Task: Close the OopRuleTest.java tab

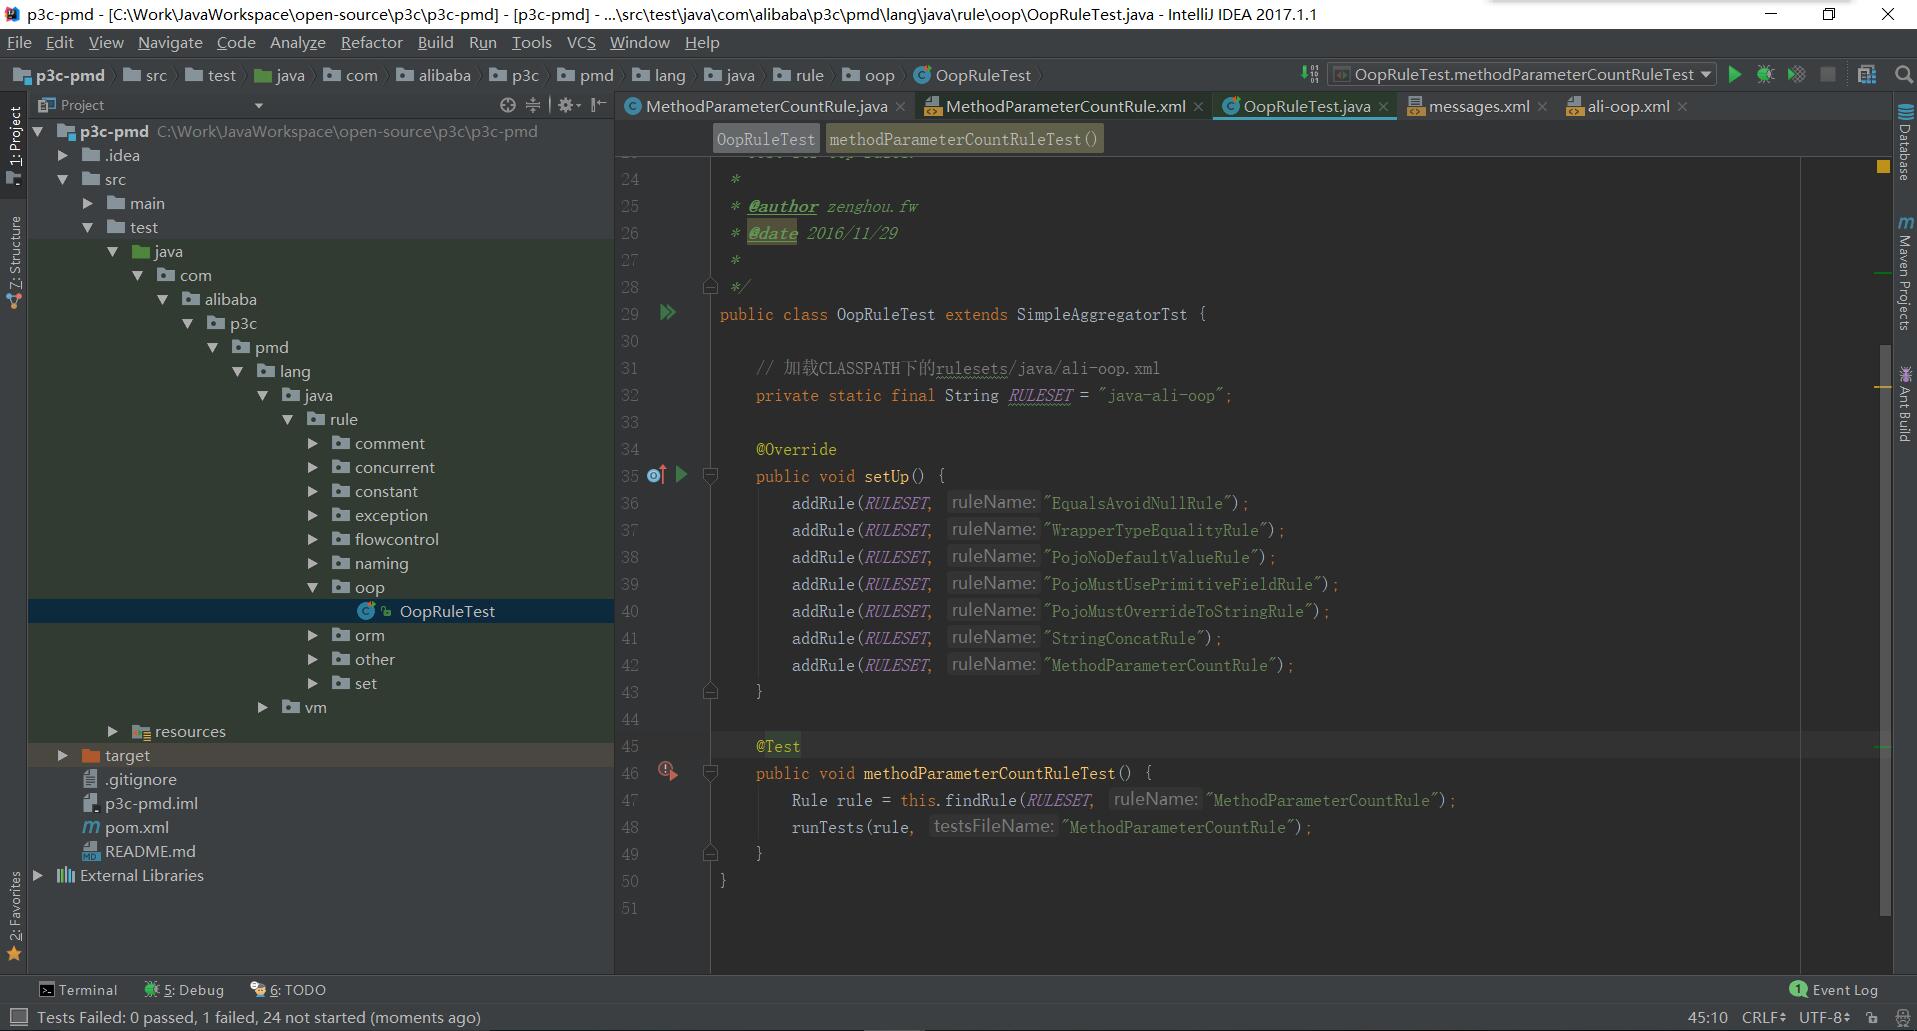Action: pyautogui.click(x=1384, y=106)
